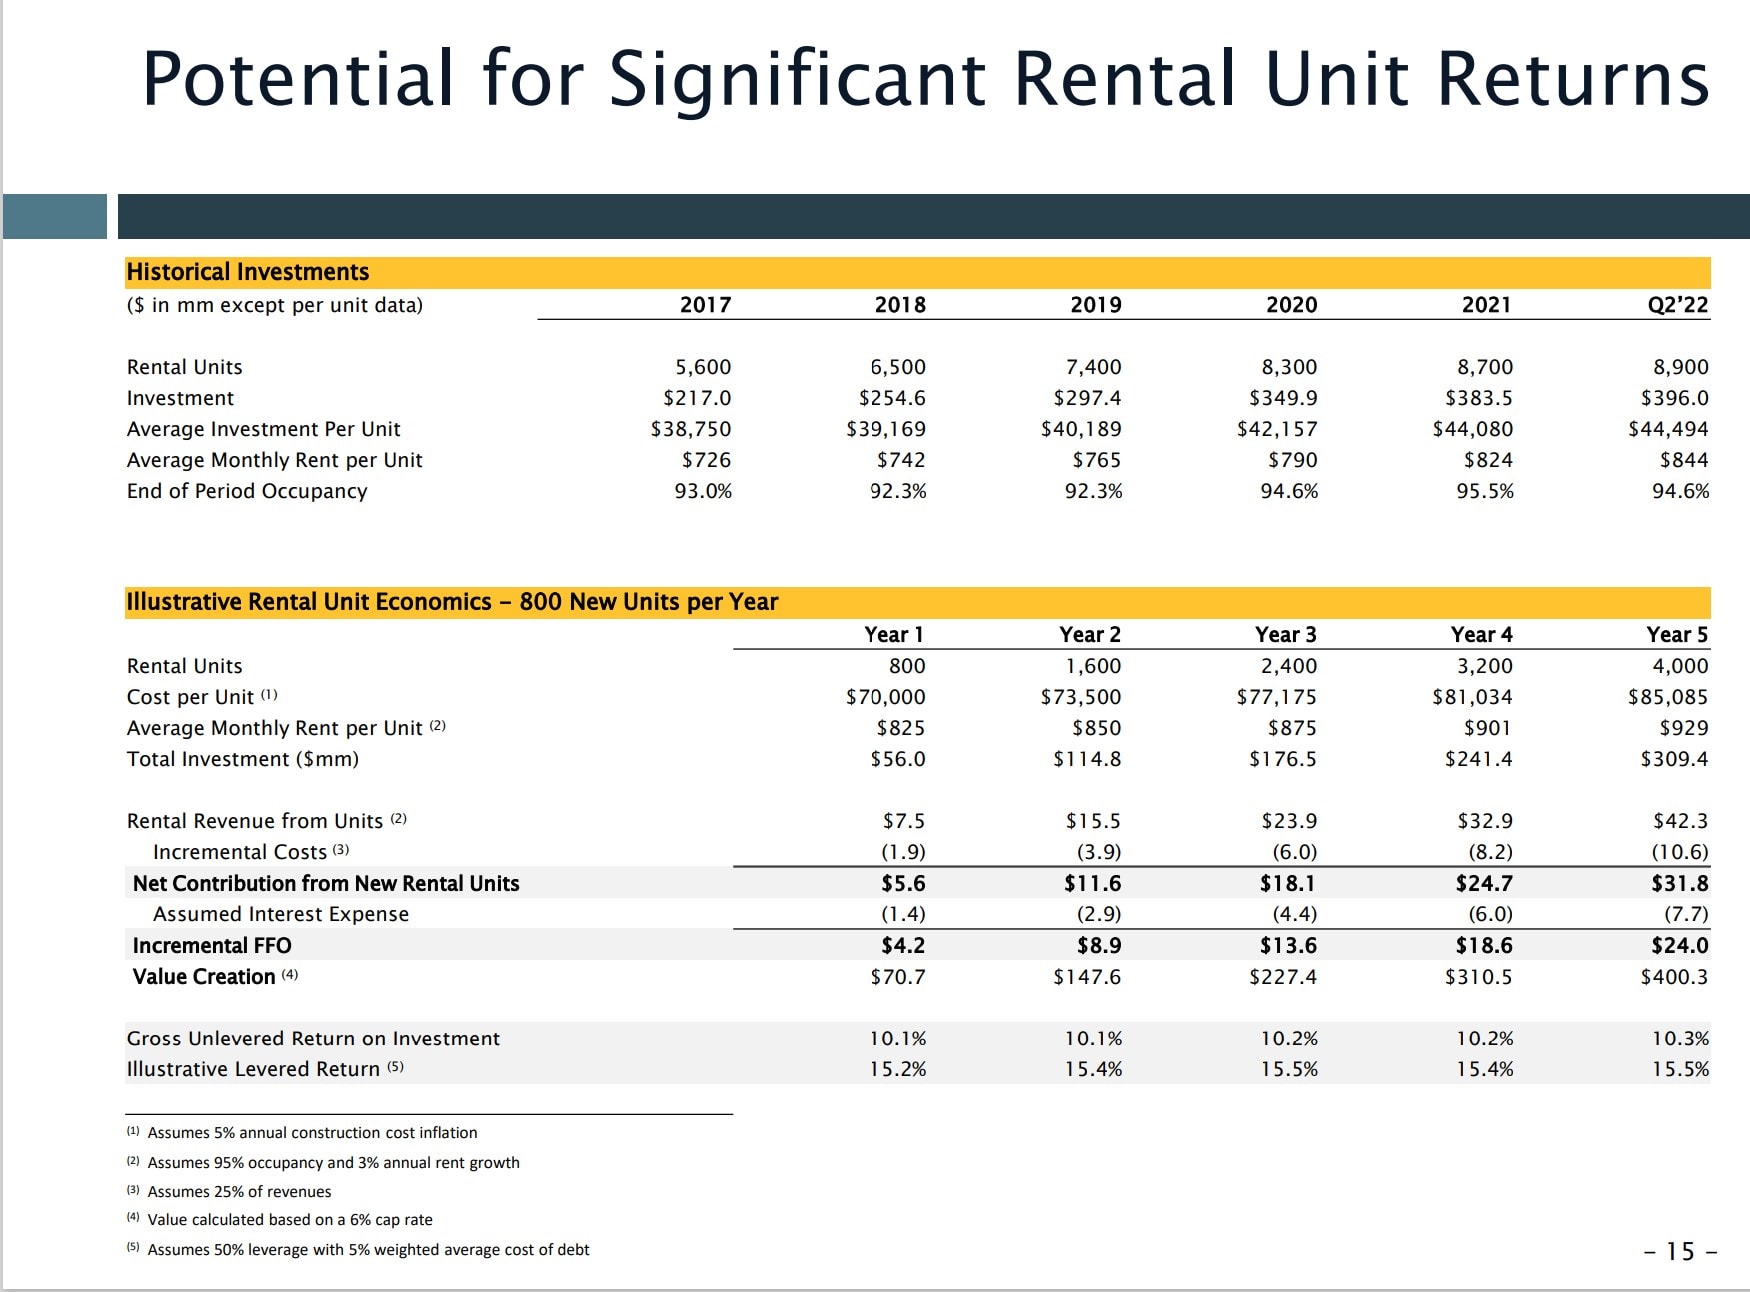The width and height of the screenshot is (1750, 1292).
Task: Click the 'Average Investment Per Unit' row label
Action: (263, 429)
